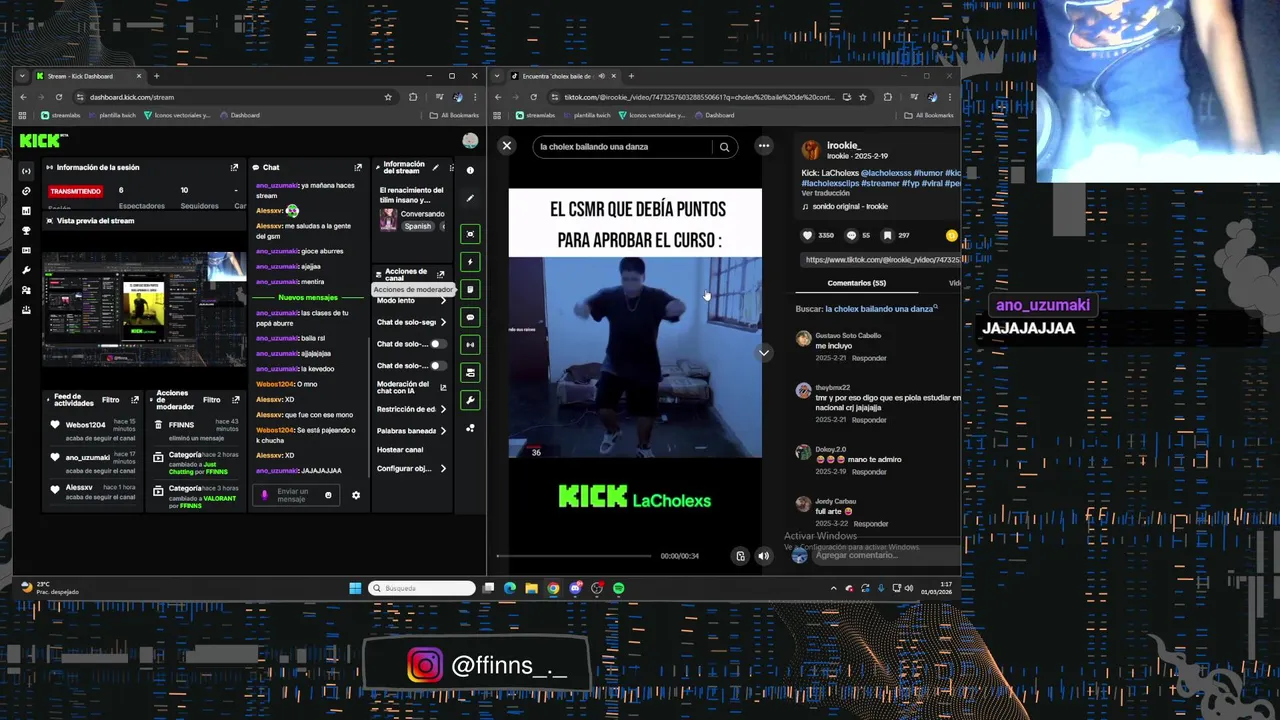The height and width of the screenshot is (720, 1280).
Task: Click Hostear canal option
Action: 400,450
